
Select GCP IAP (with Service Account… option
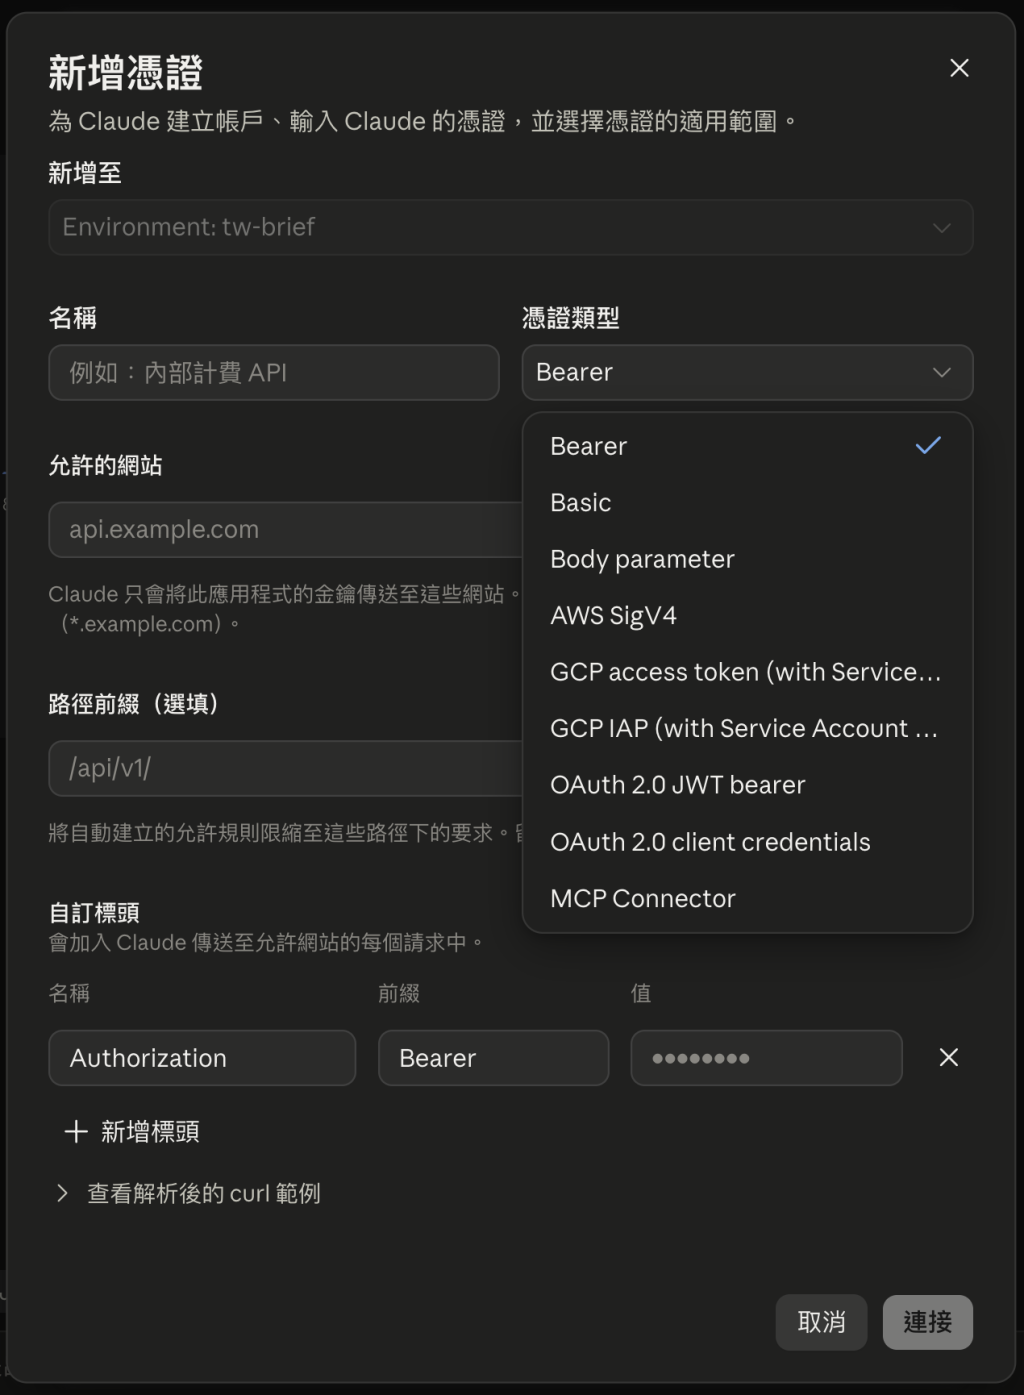[x=747, y=728]
